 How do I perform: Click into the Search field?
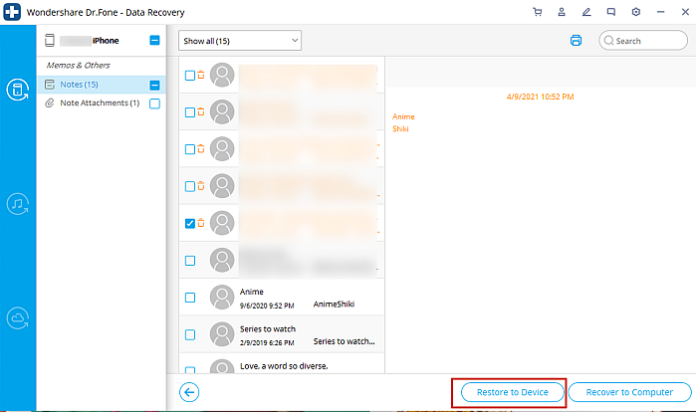click(643, 40)
